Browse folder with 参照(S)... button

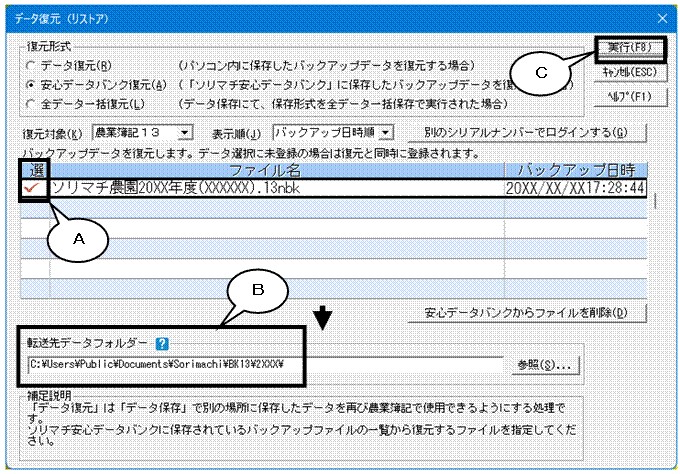pyautogui.click(x=542, y=365)
